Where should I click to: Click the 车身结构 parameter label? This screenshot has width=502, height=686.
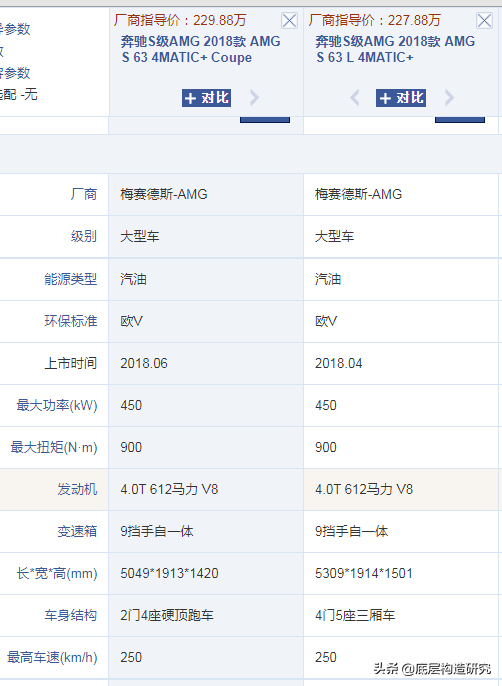click(70, 615)
